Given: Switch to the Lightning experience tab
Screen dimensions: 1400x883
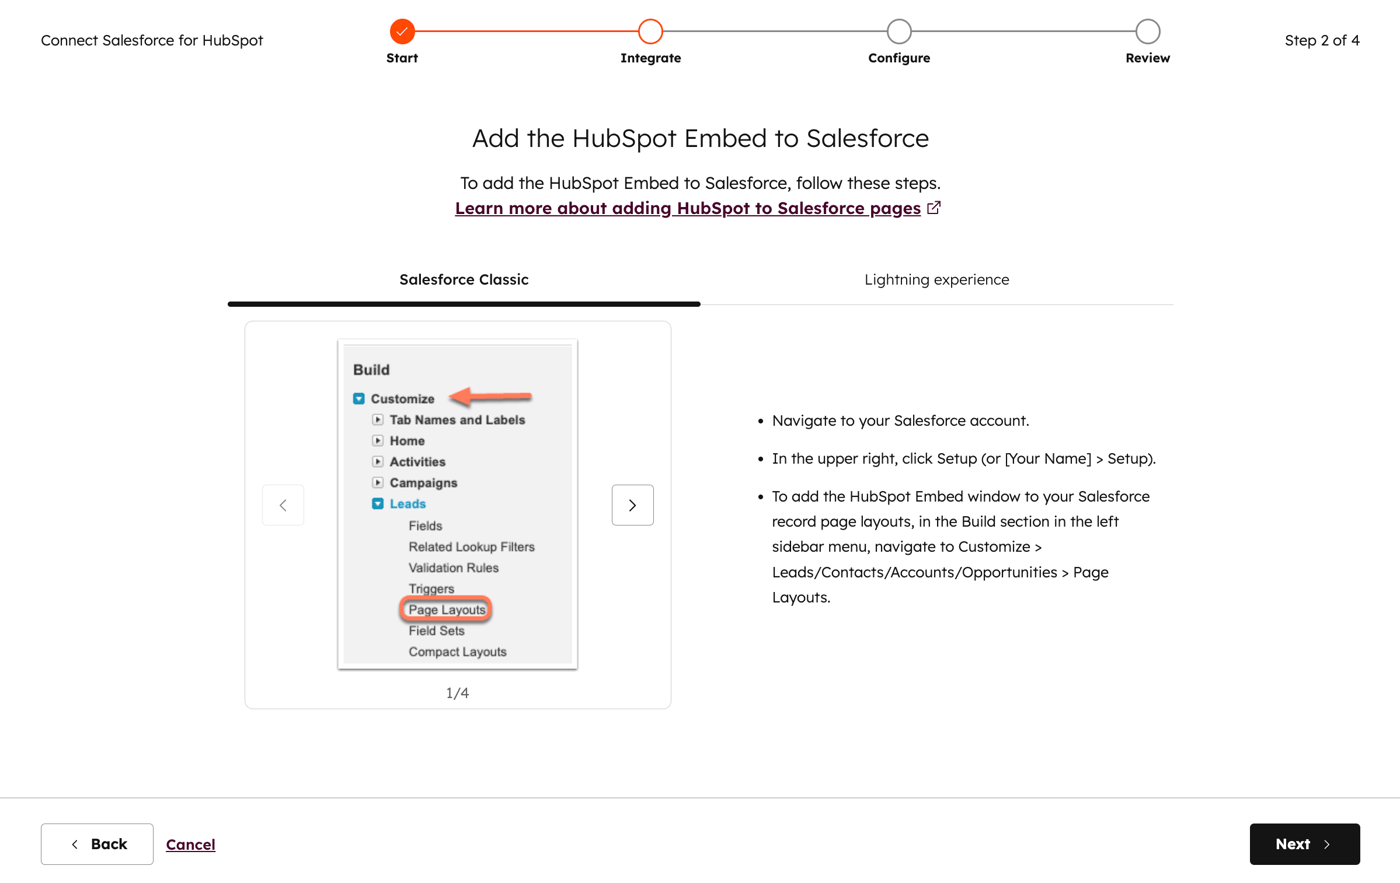Looking at the screenshot, I should [937, 279].
